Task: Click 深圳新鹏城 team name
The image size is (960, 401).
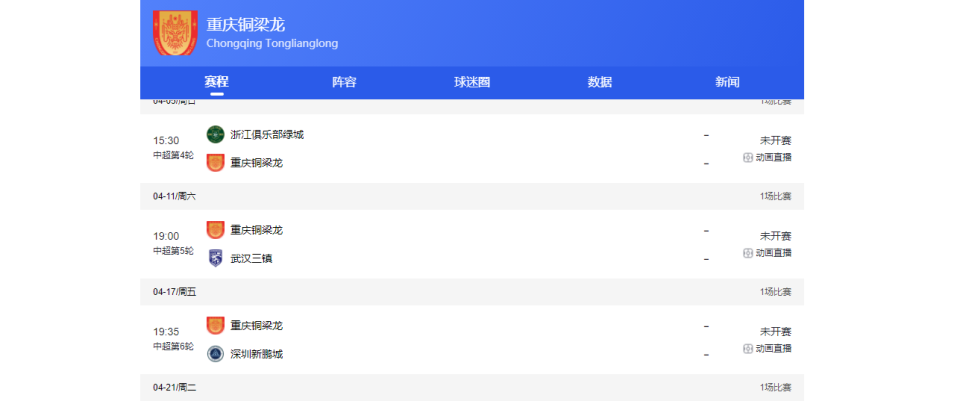Action: click(x=256, y=354)
